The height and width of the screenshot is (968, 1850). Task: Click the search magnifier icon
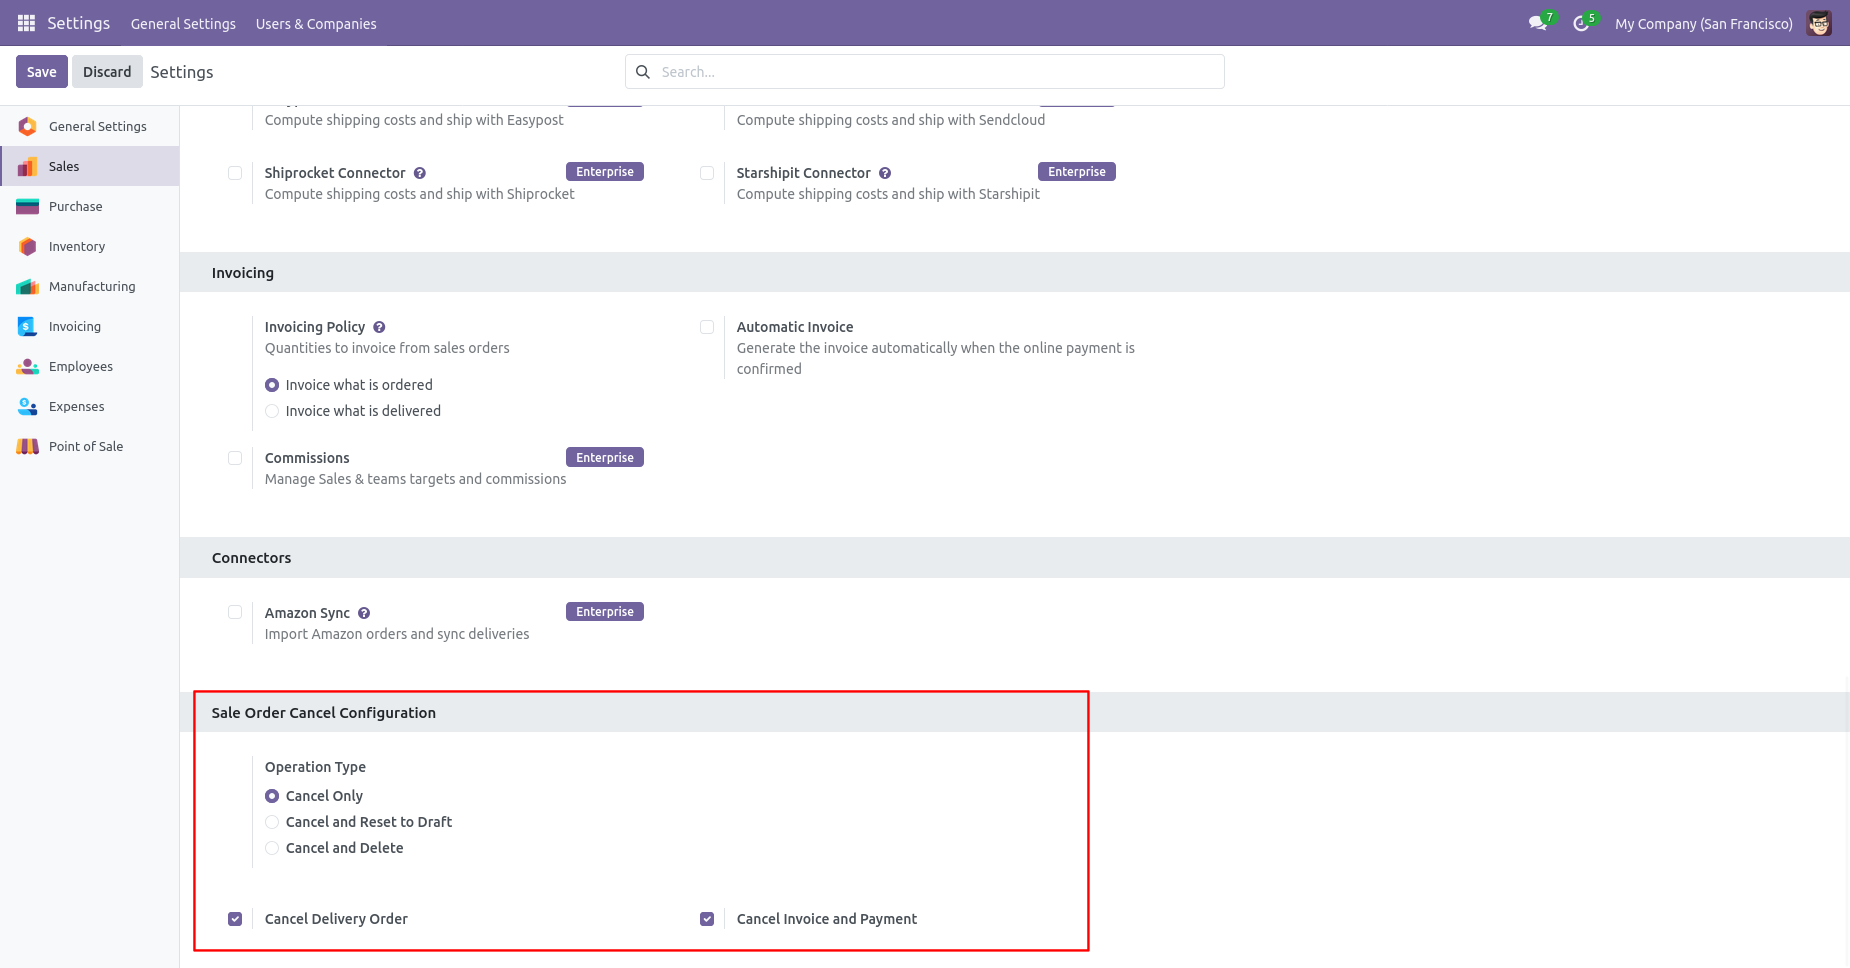click(643, 72)
